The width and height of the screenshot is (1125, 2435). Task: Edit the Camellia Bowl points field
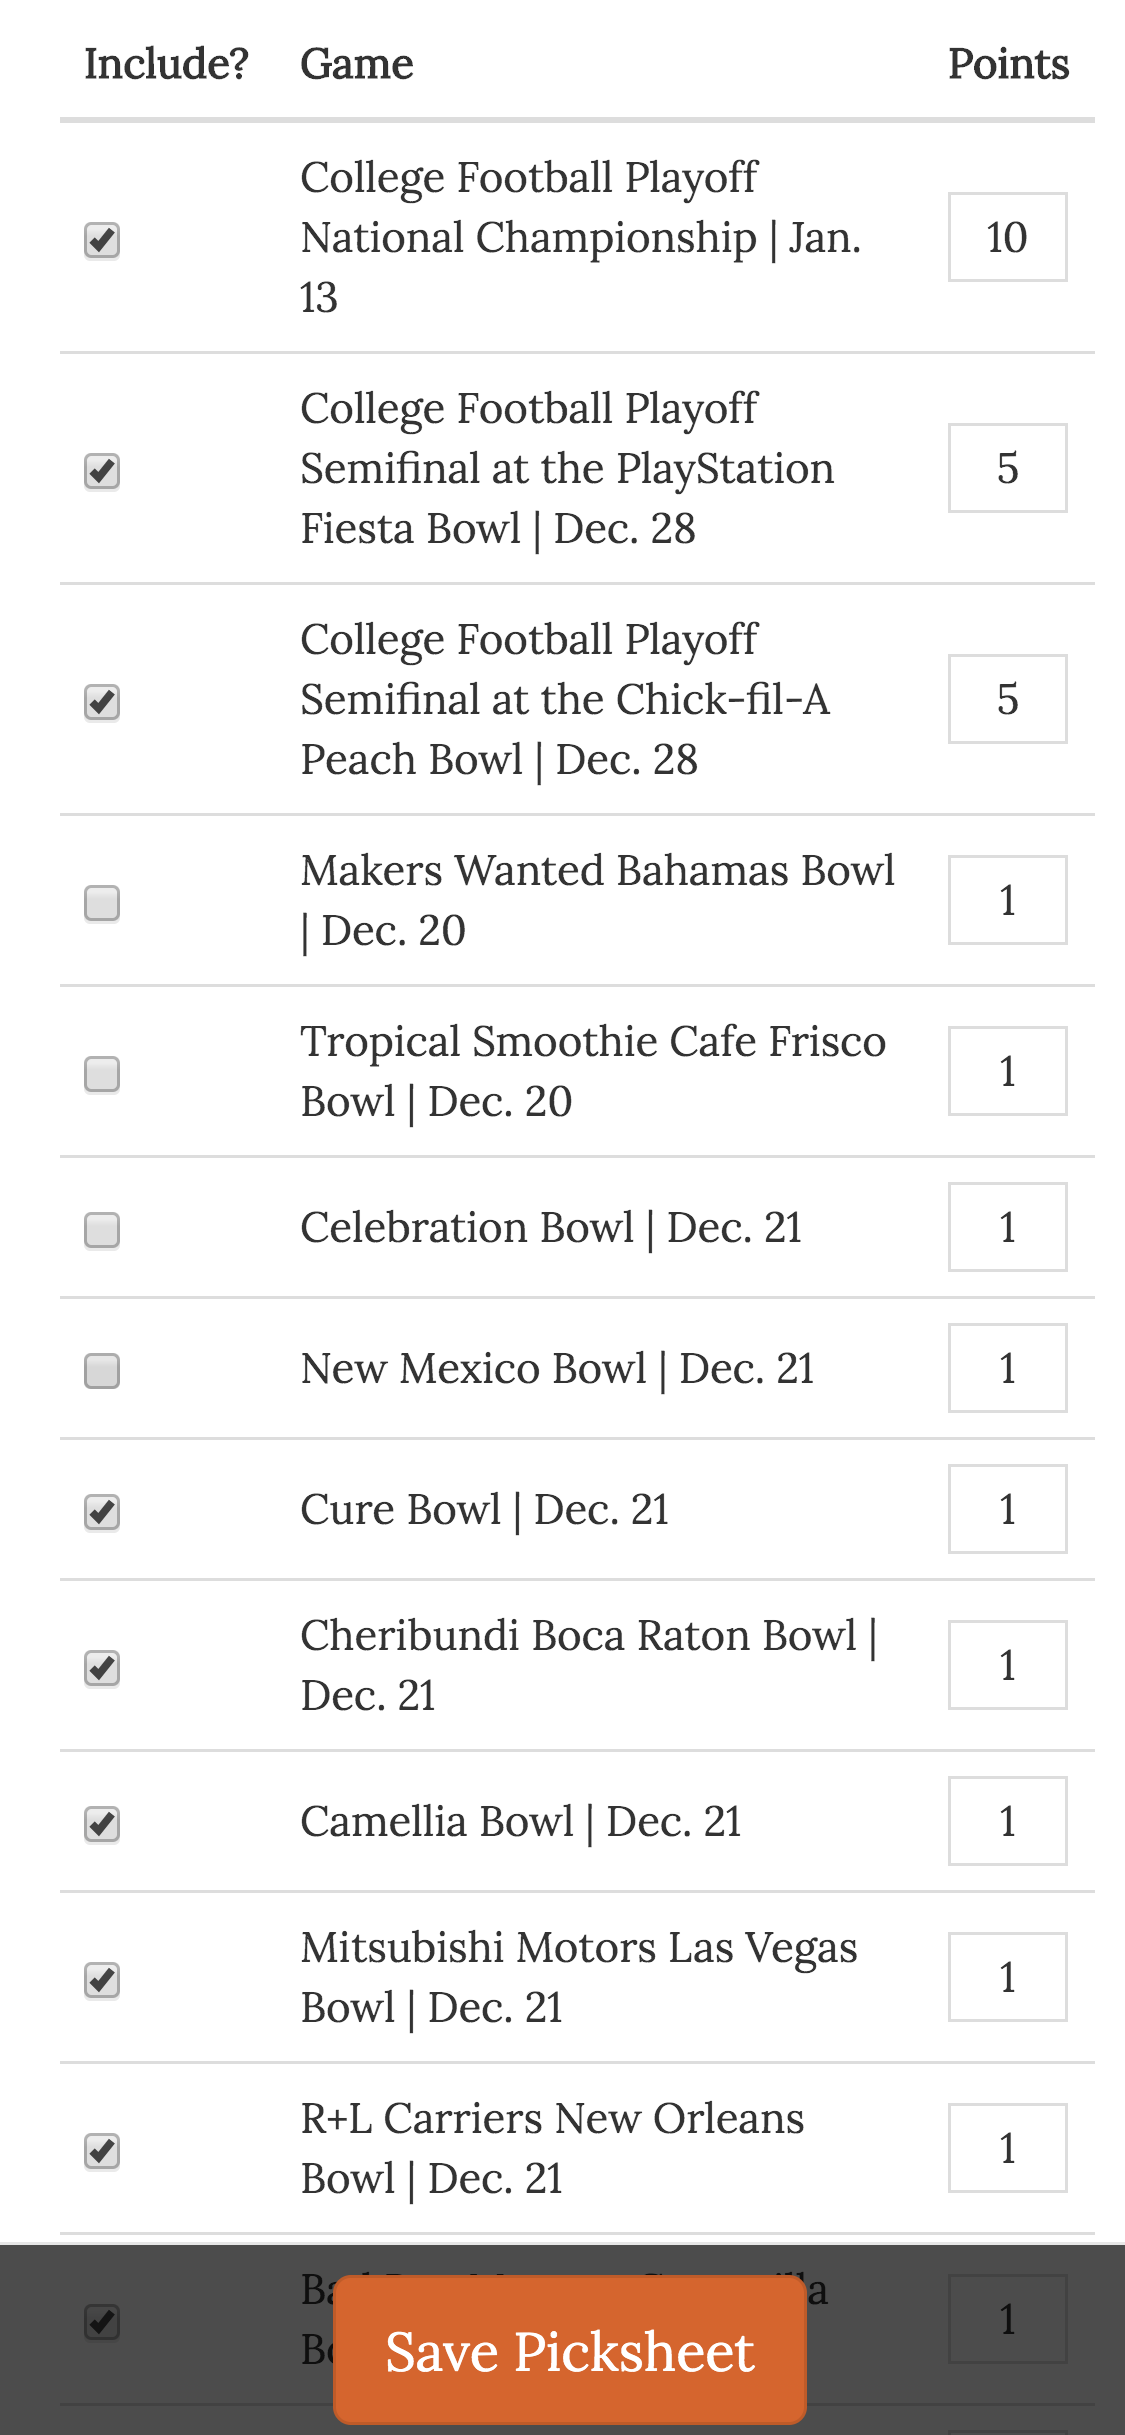coord(1007,1821)
